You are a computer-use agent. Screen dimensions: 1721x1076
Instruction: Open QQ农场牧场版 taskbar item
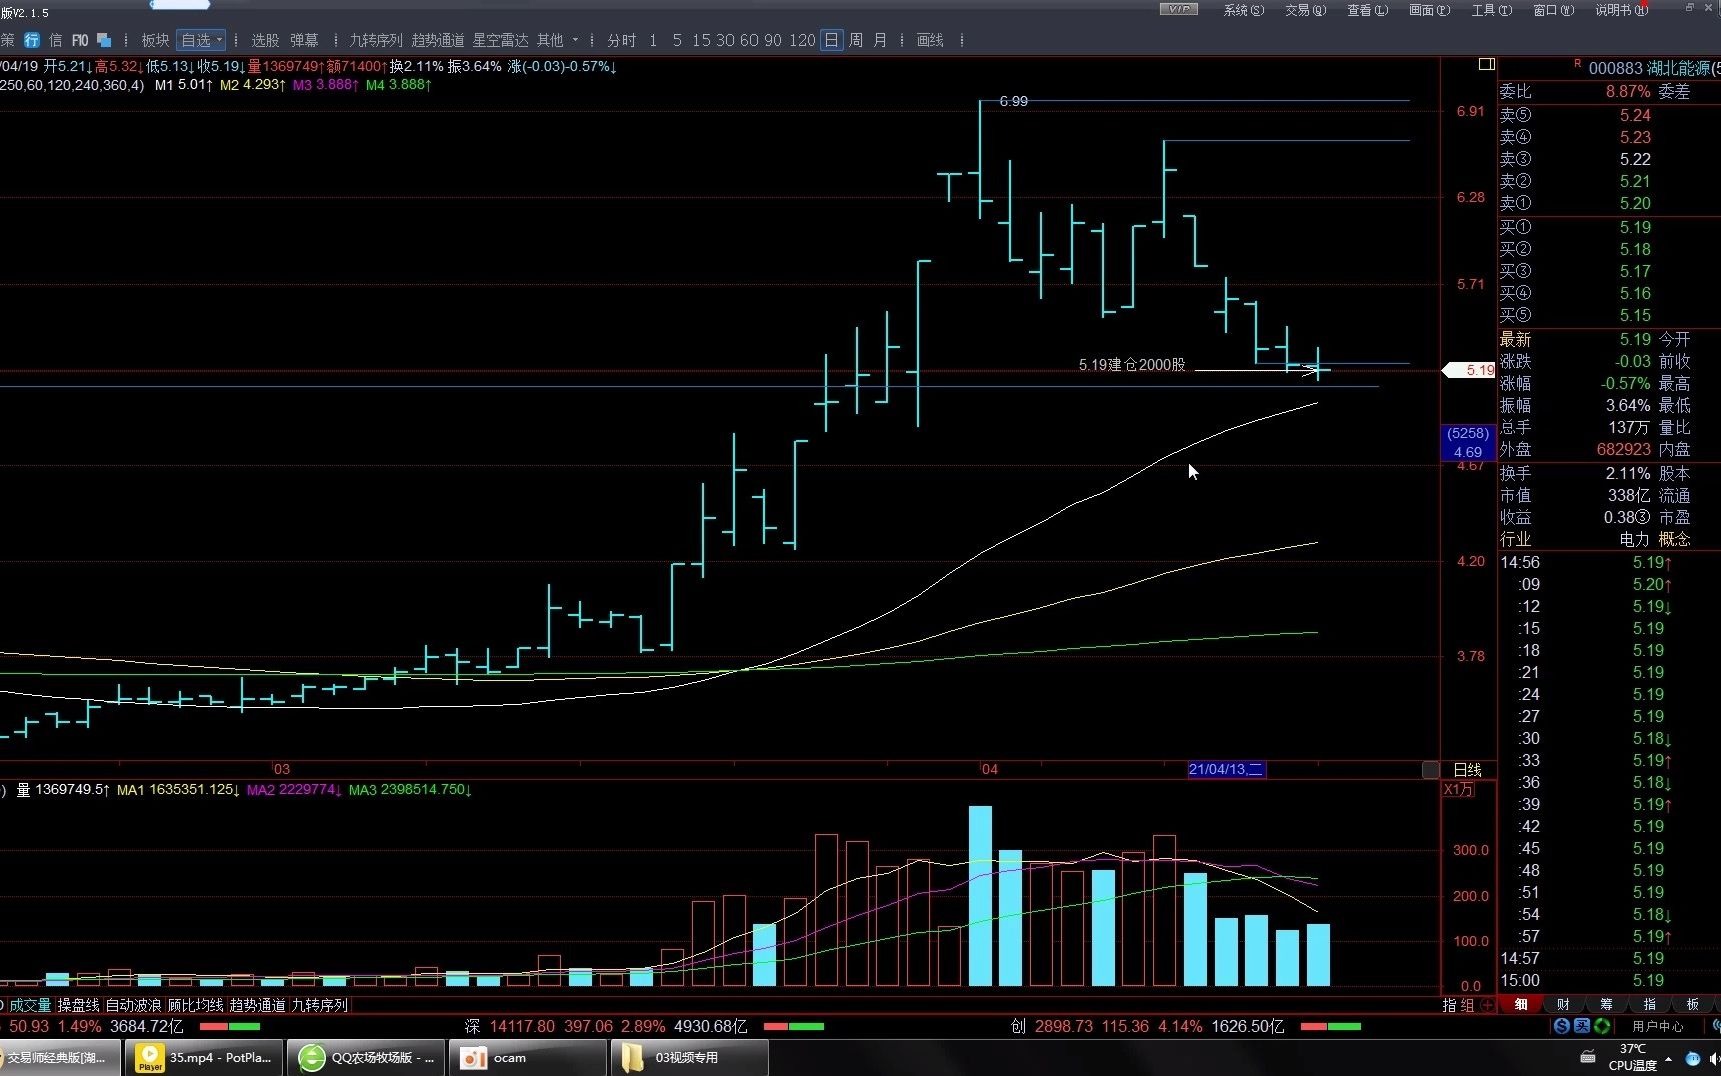(367, 1057)
